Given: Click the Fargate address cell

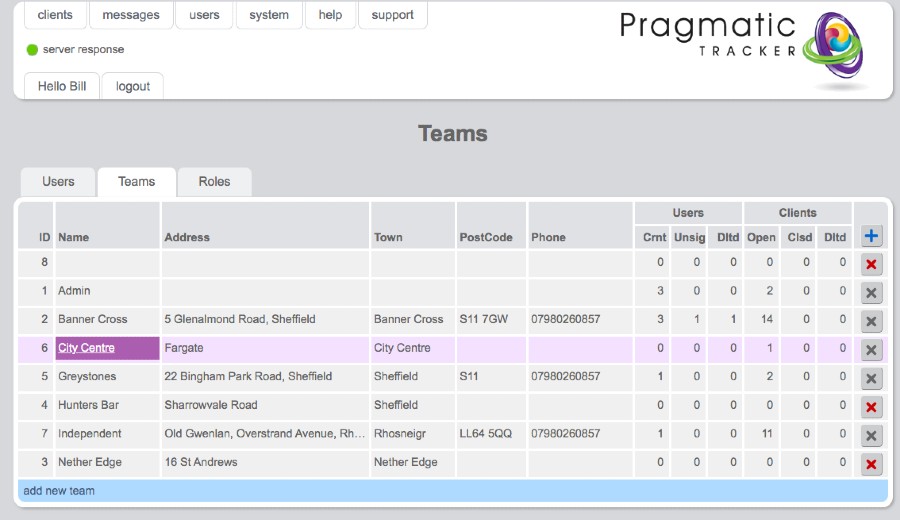Looking at the screenshot, I should pos(265,348).
